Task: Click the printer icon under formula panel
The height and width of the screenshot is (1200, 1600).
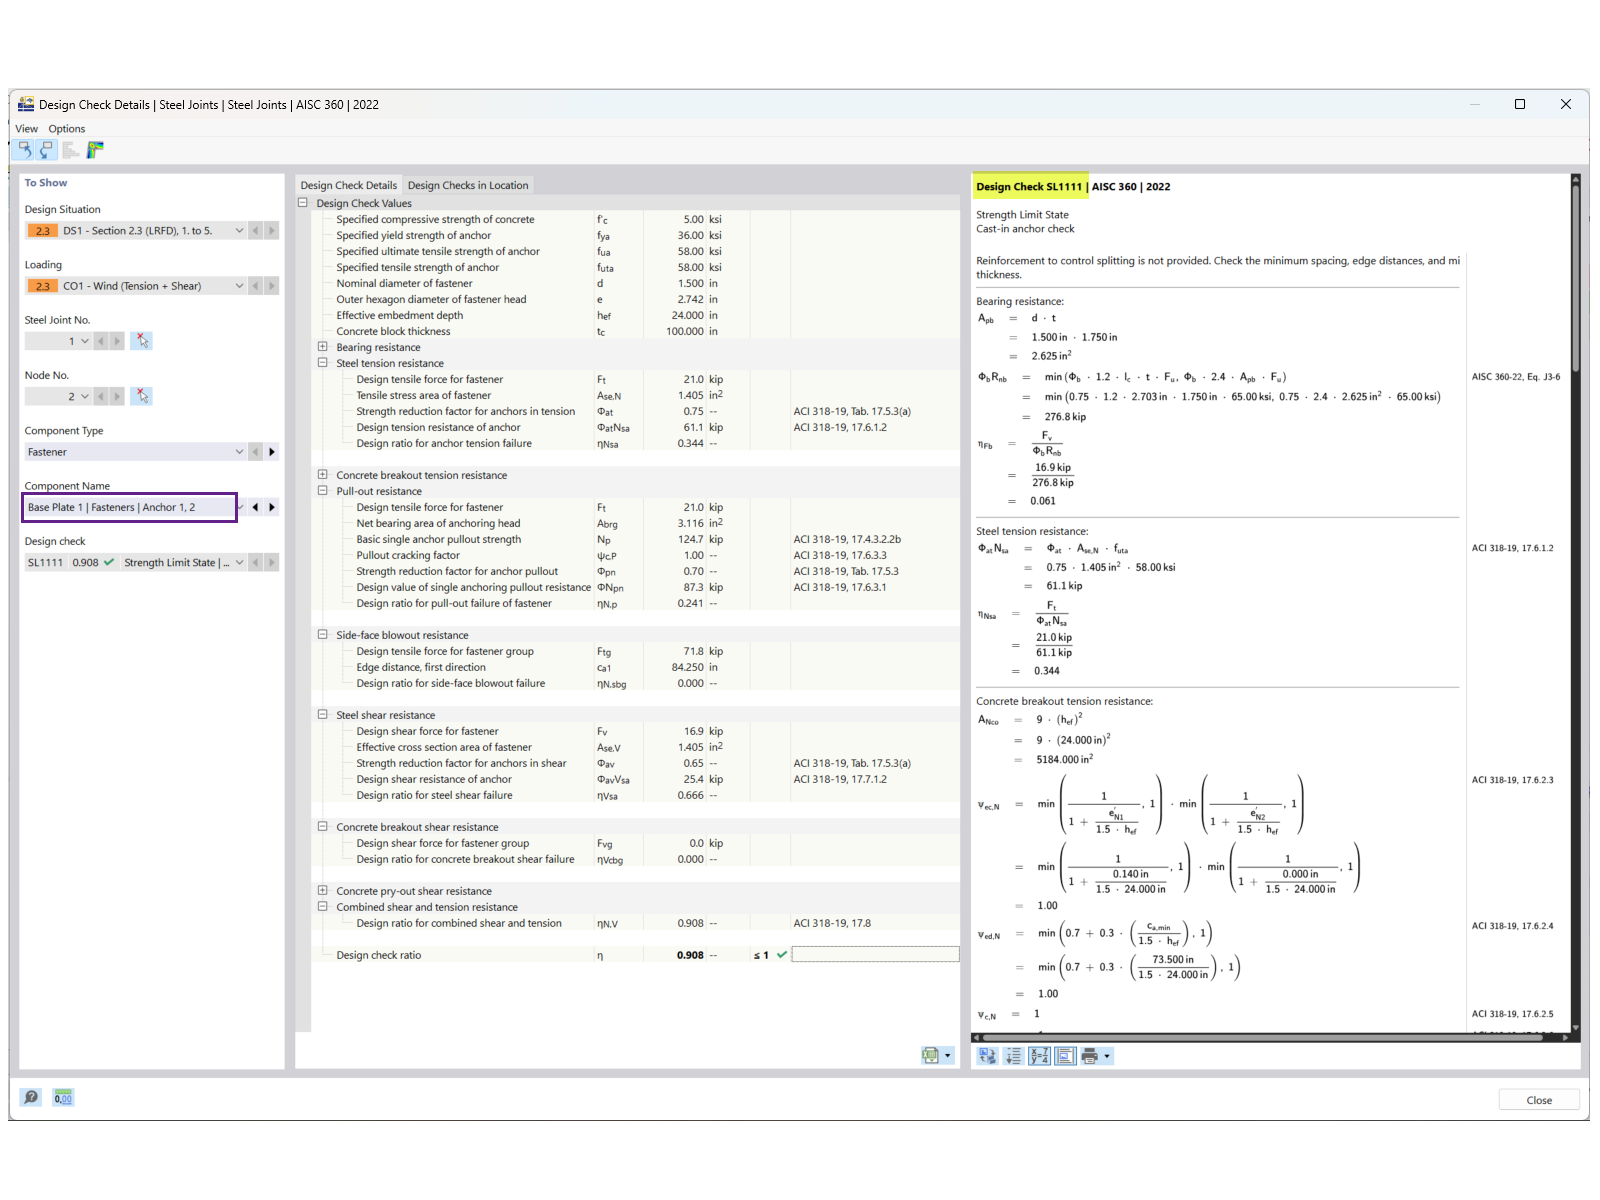Action: pyautogui.click(x=1090, y=1056)
